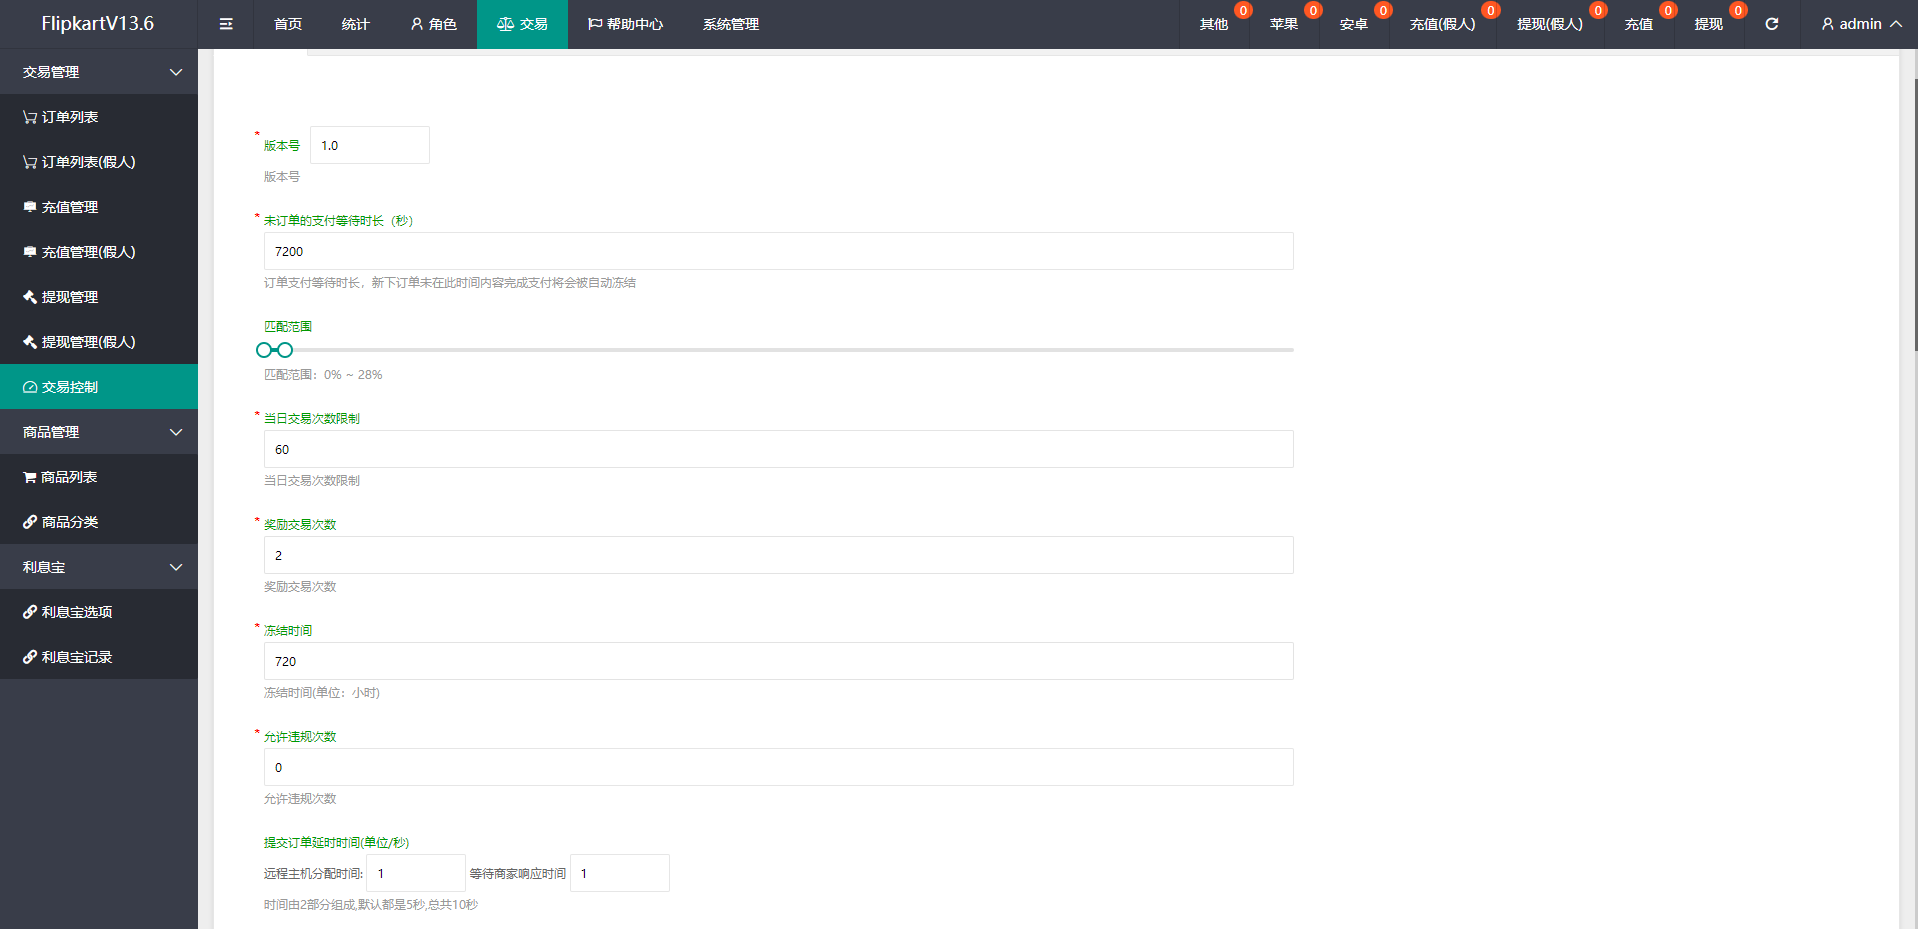Open 利息宝选项 in sidebar
The image size is (1918, 929).
pos(99,612)
